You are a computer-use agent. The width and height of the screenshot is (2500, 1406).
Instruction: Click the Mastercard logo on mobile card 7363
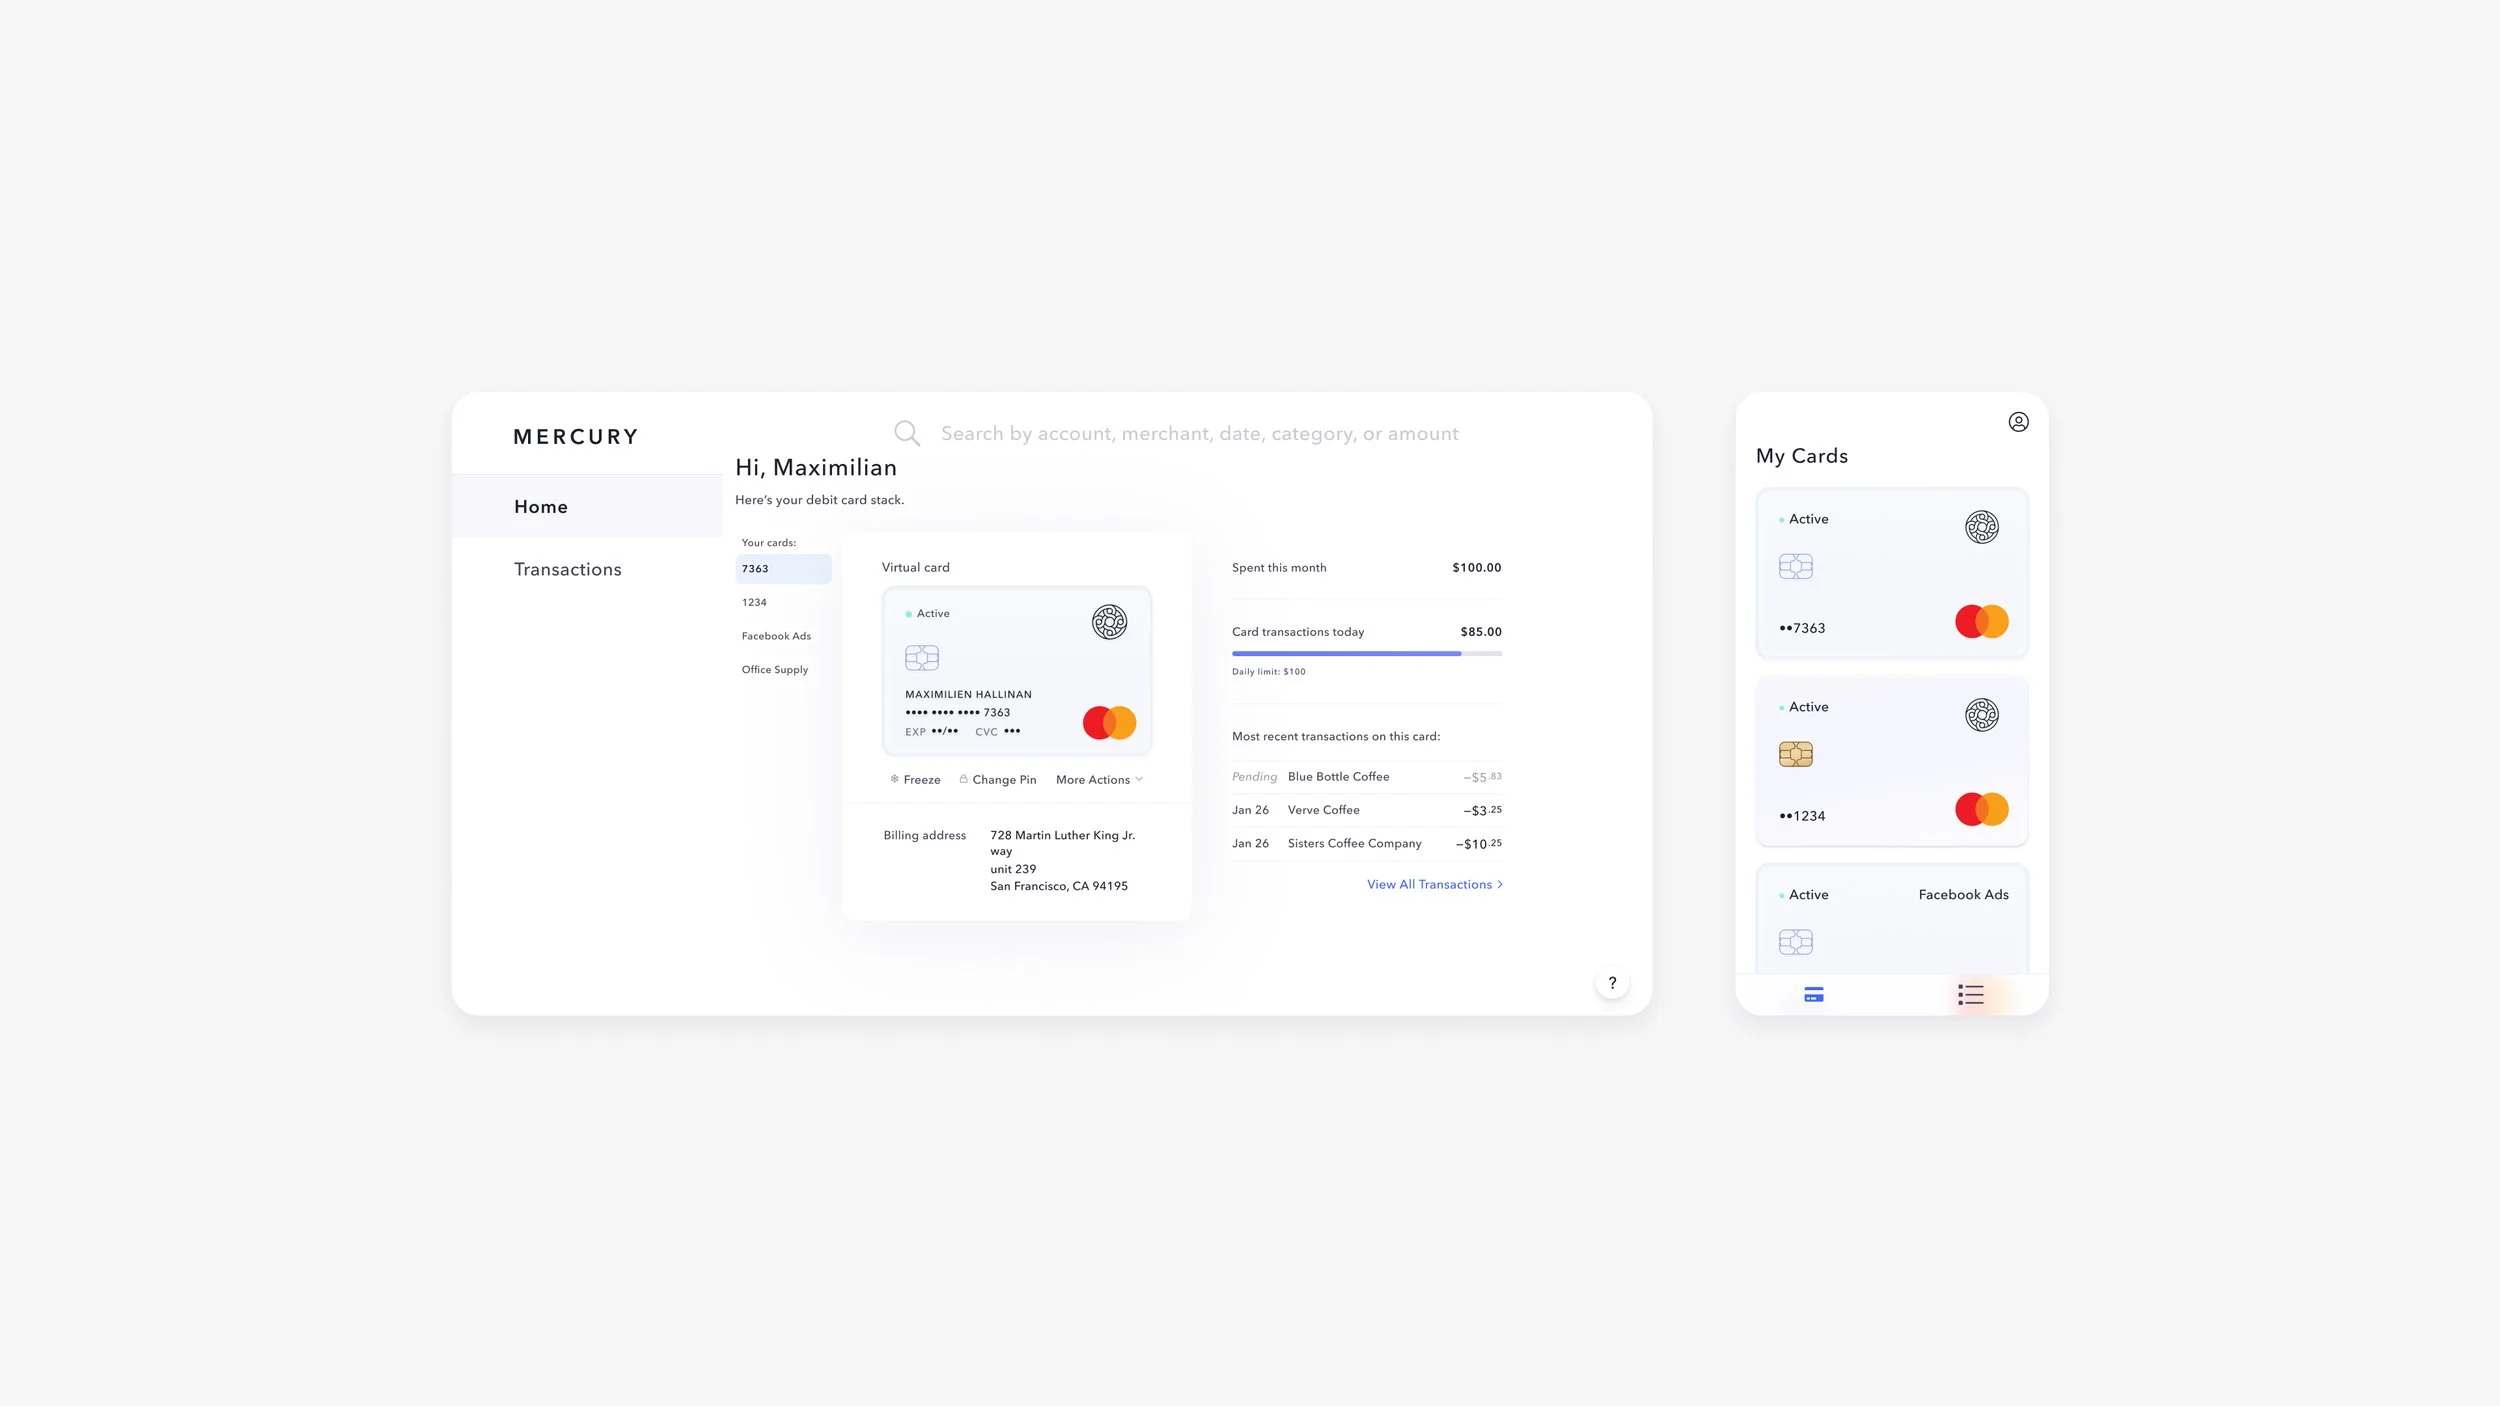click(x=1981, y=621)
